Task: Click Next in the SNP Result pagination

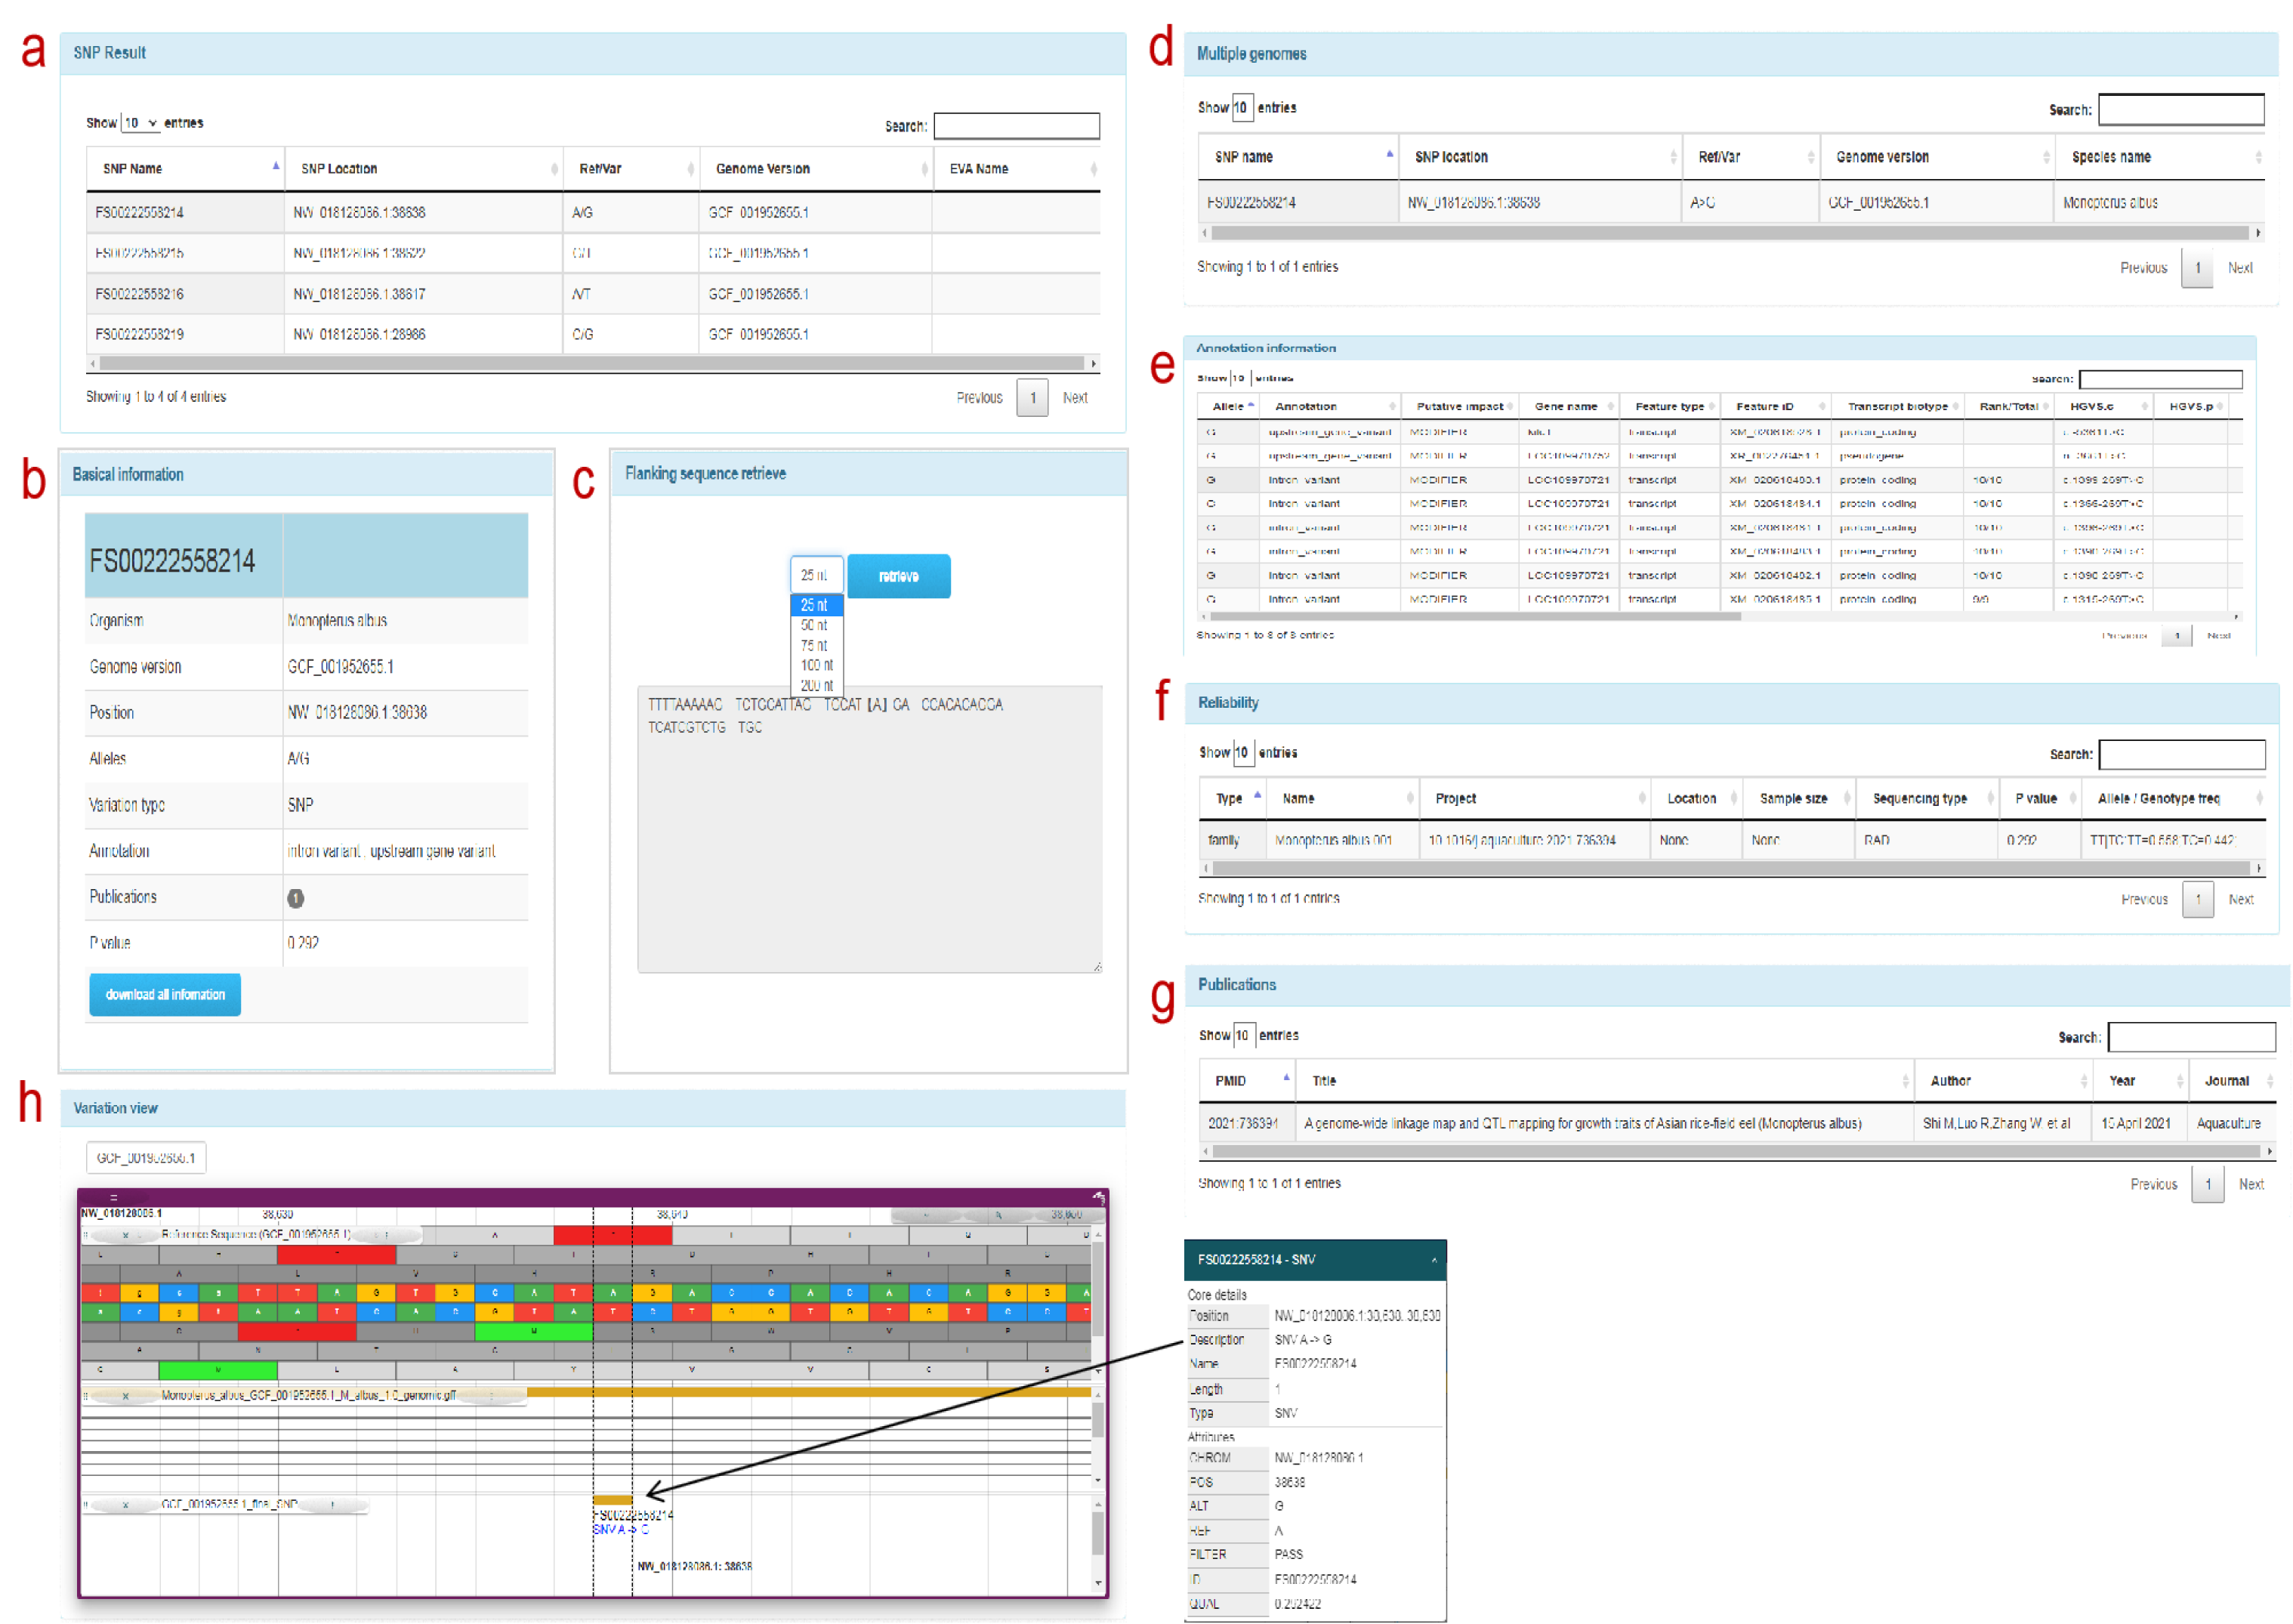Action: point(1075,398)
